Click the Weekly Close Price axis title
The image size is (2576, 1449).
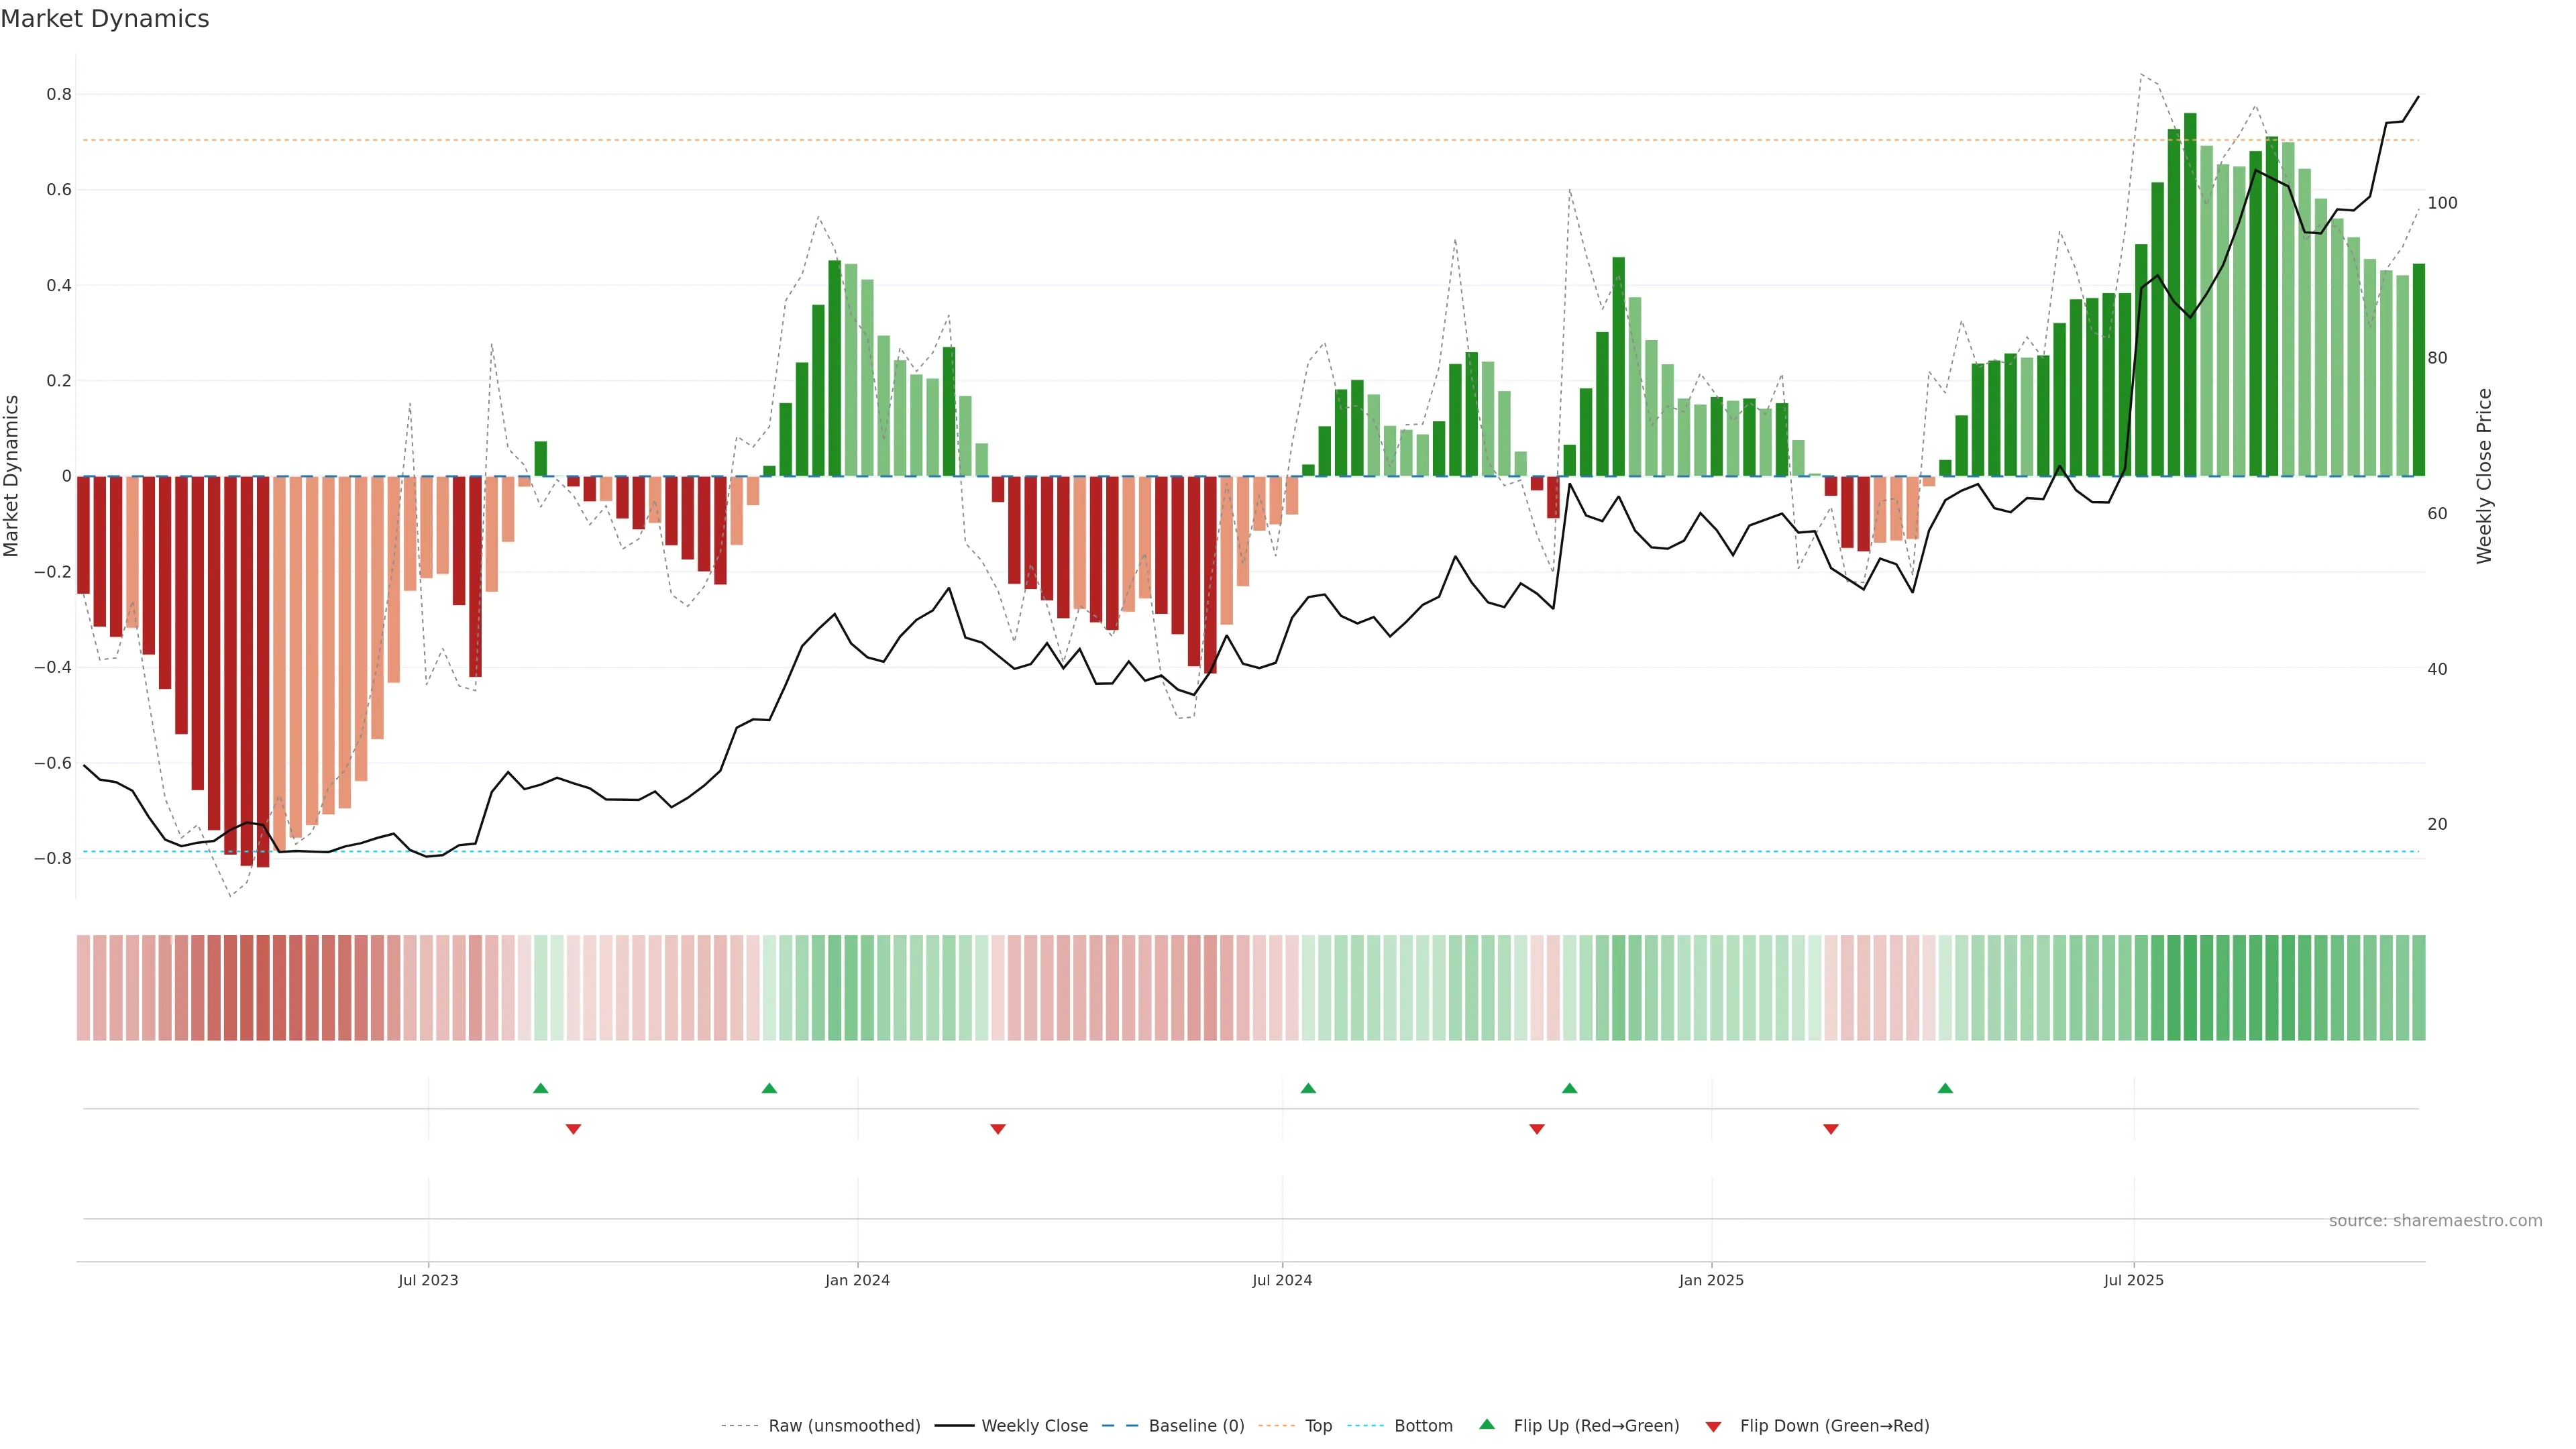[x=2484, y=476]
